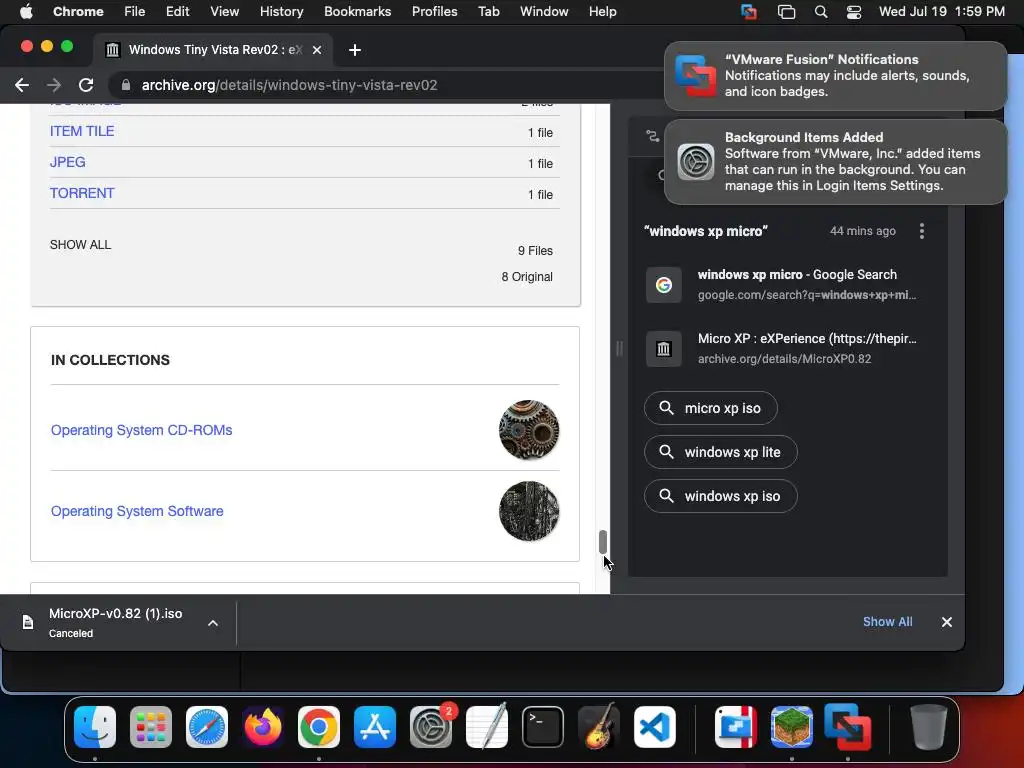This screenshot has width=1024, height=768.
Task: Reload the archive.org page
Action: point(86,85)
